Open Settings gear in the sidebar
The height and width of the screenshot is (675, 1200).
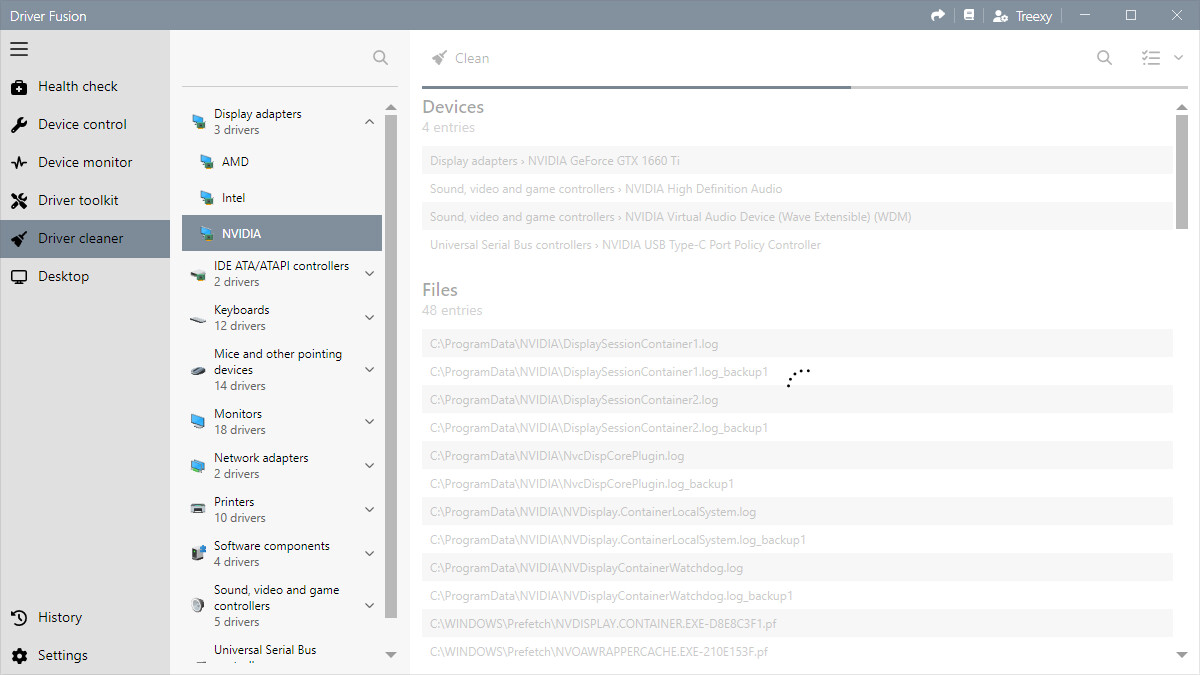(x=62, y=655)
